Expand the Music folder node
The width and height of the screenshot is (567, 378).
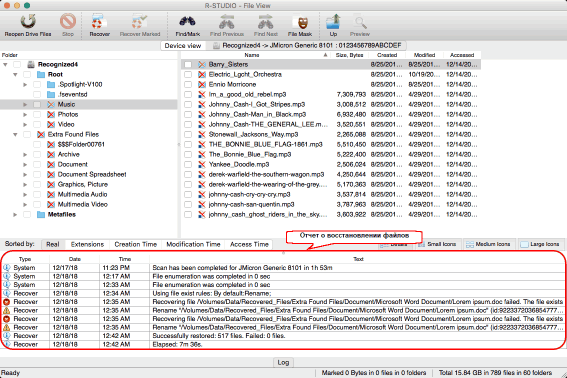[x=25, y=105]
